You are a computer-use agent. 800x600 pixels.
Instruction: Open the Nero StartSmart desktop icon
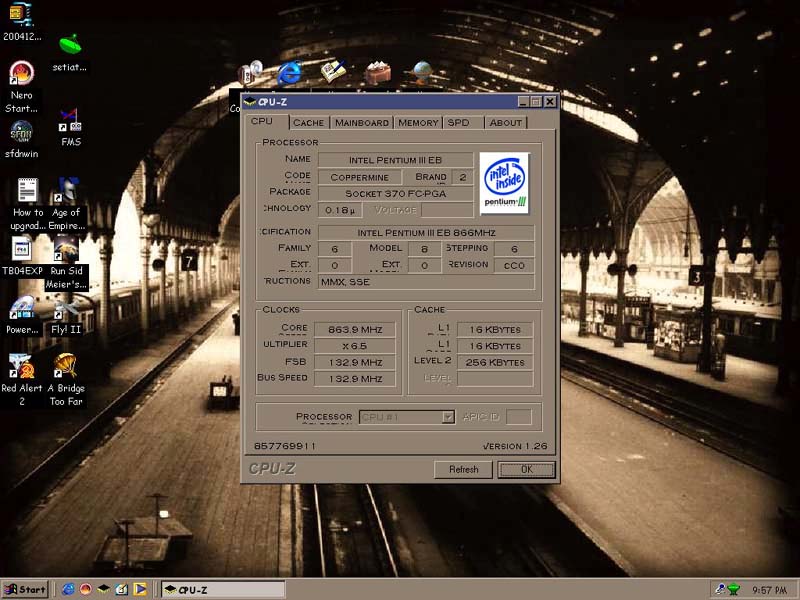21,74
